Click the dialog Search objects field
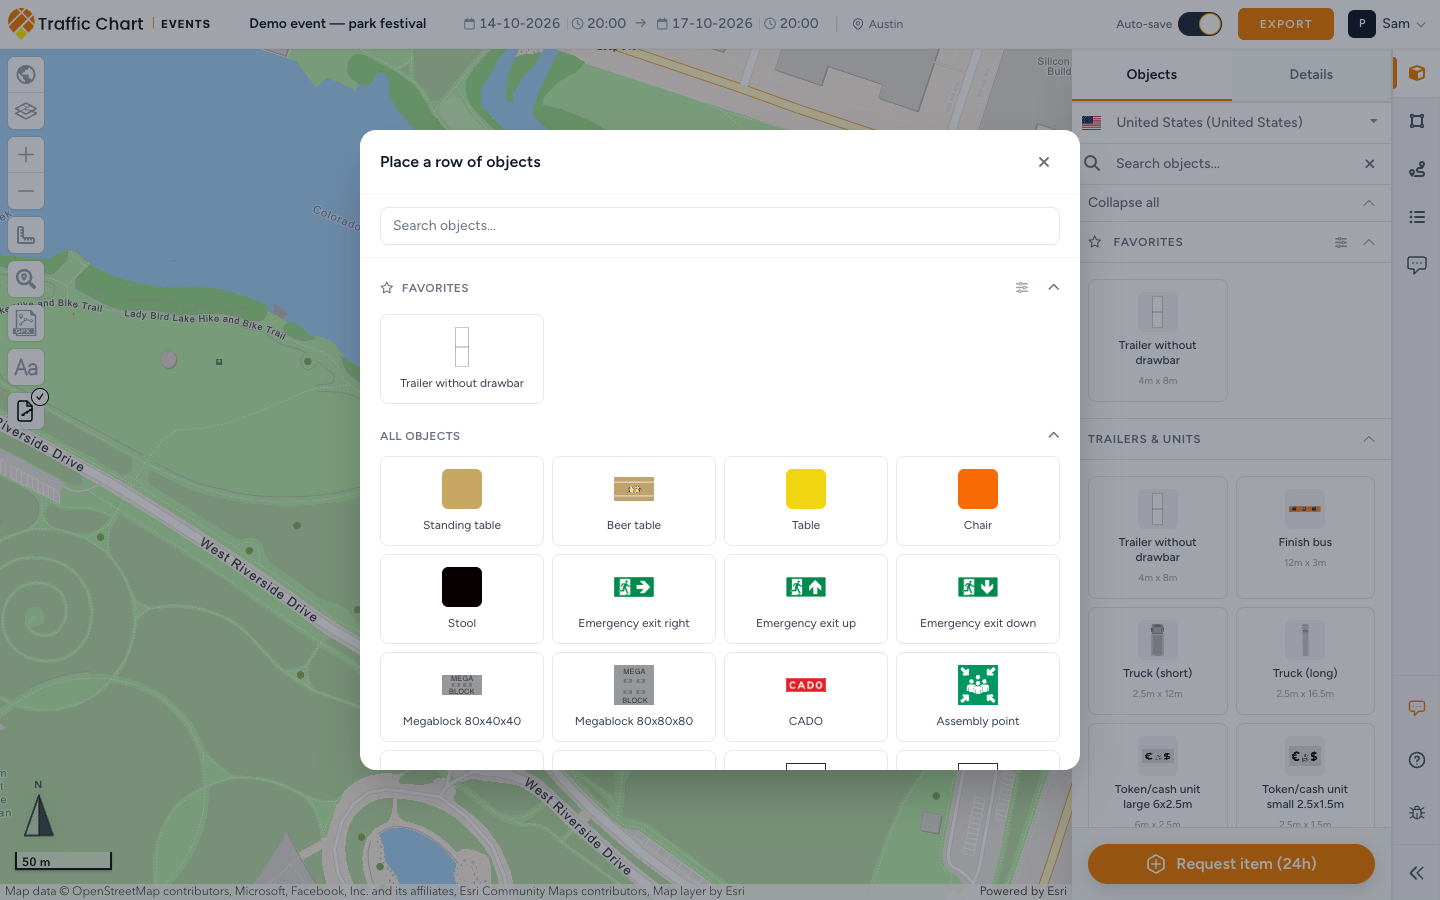1440x900 pixels. click(720, 226)
